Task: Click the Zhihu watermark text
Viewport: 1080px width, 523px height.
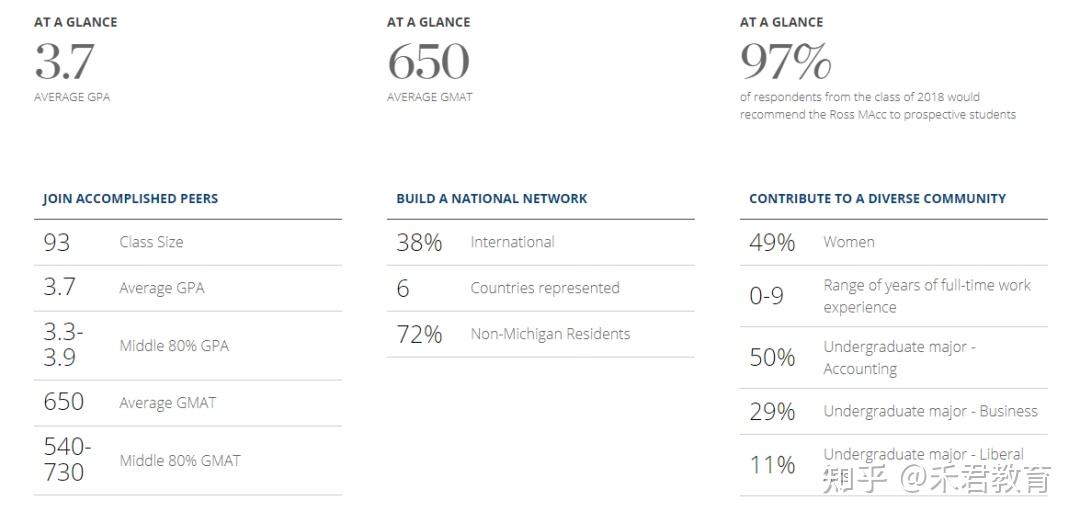Action: pos(937,479)
